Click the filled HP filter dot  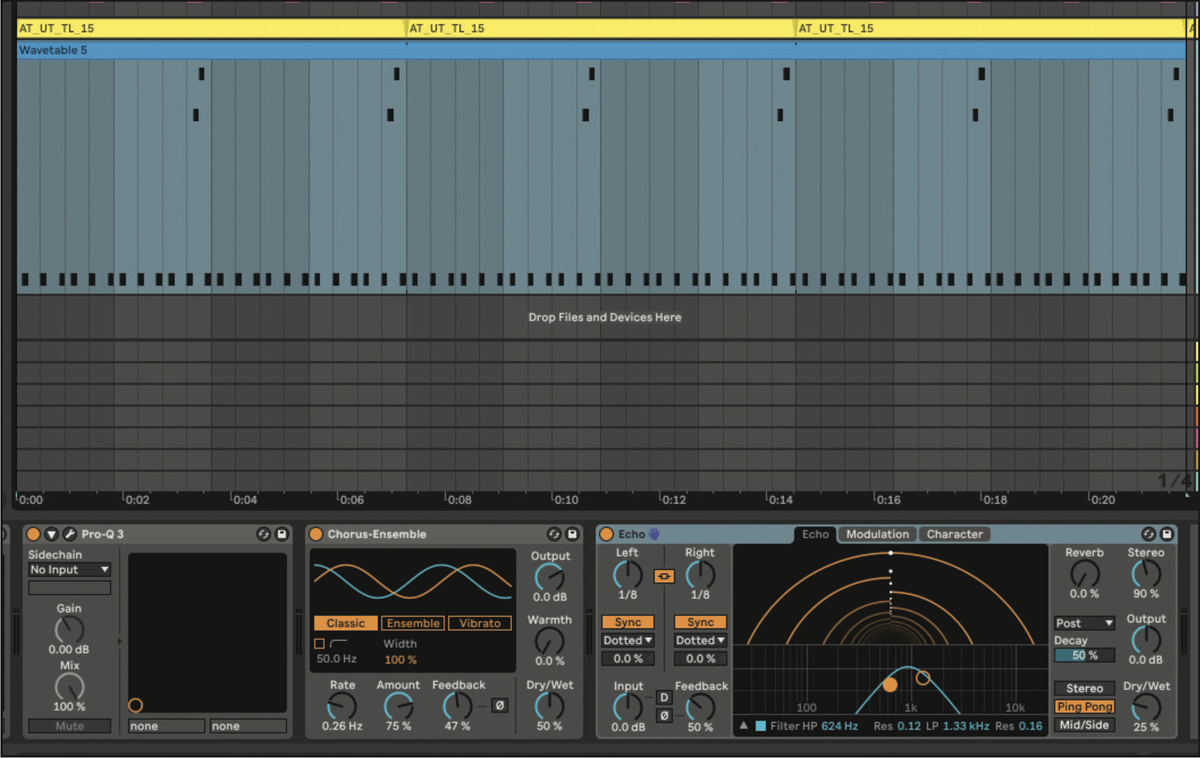[x=890, y=685]
